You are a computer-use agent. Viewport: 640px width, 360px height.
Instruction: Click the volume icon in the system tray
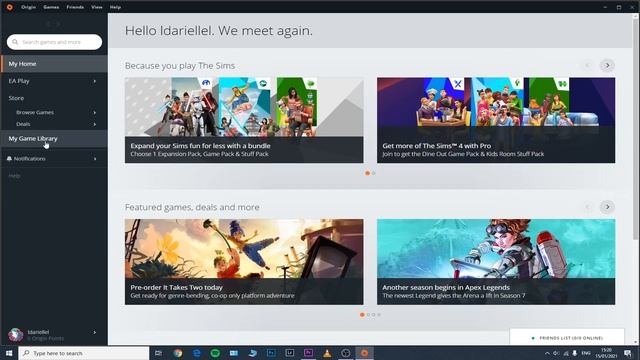(x=556, y=353)
